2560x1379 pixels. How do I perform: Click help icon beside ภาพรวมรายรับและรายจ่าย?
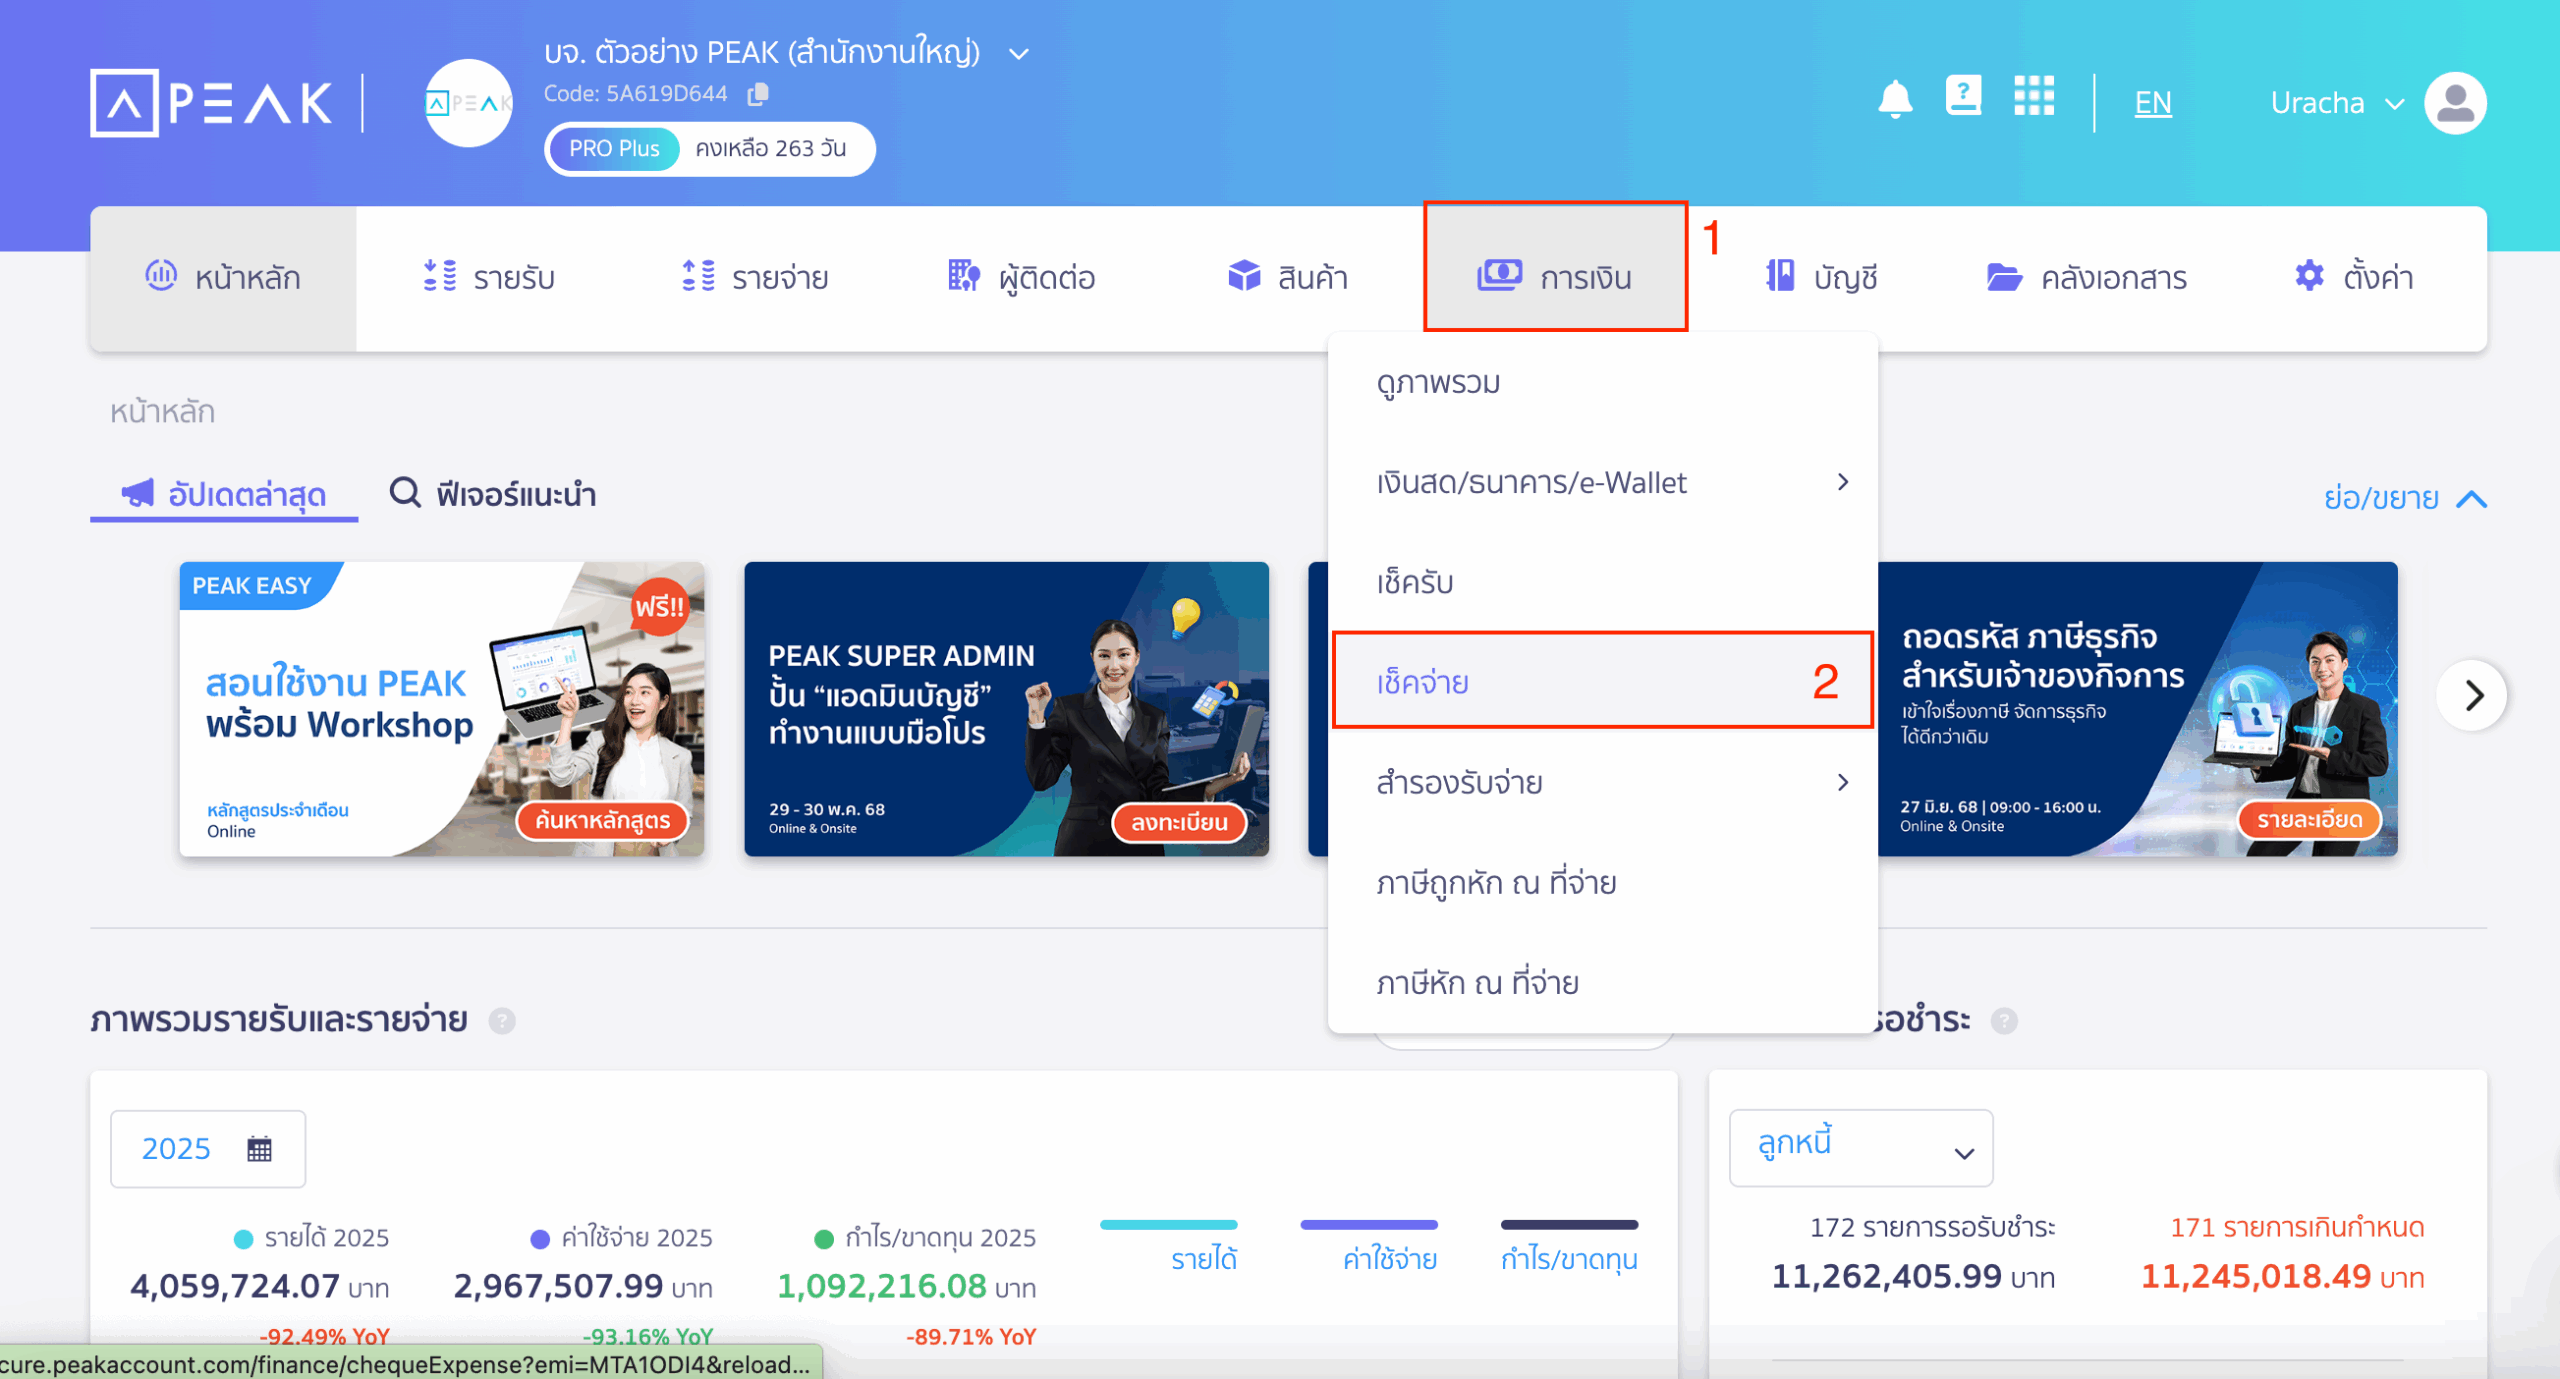(x=502, y=1021)
